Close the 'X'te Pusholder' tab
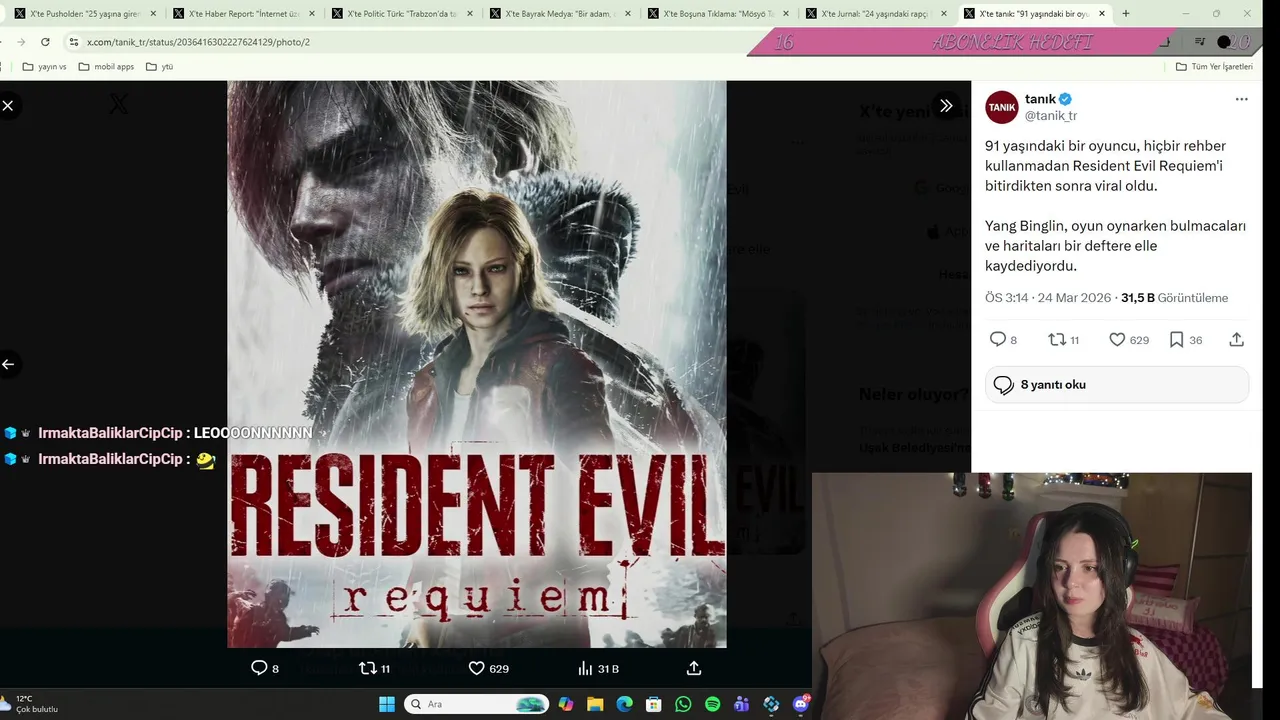 click(x=153, y=14)
